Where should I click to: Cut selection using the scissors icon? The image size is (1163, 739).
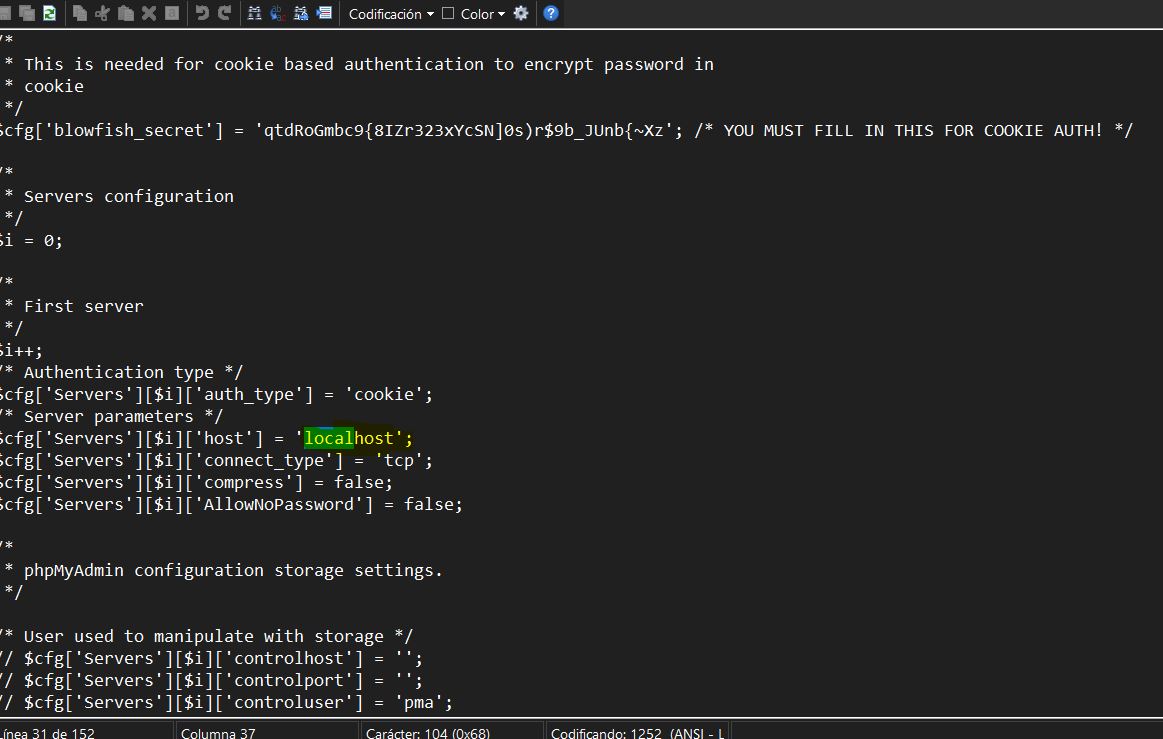[x=102, y=13]
